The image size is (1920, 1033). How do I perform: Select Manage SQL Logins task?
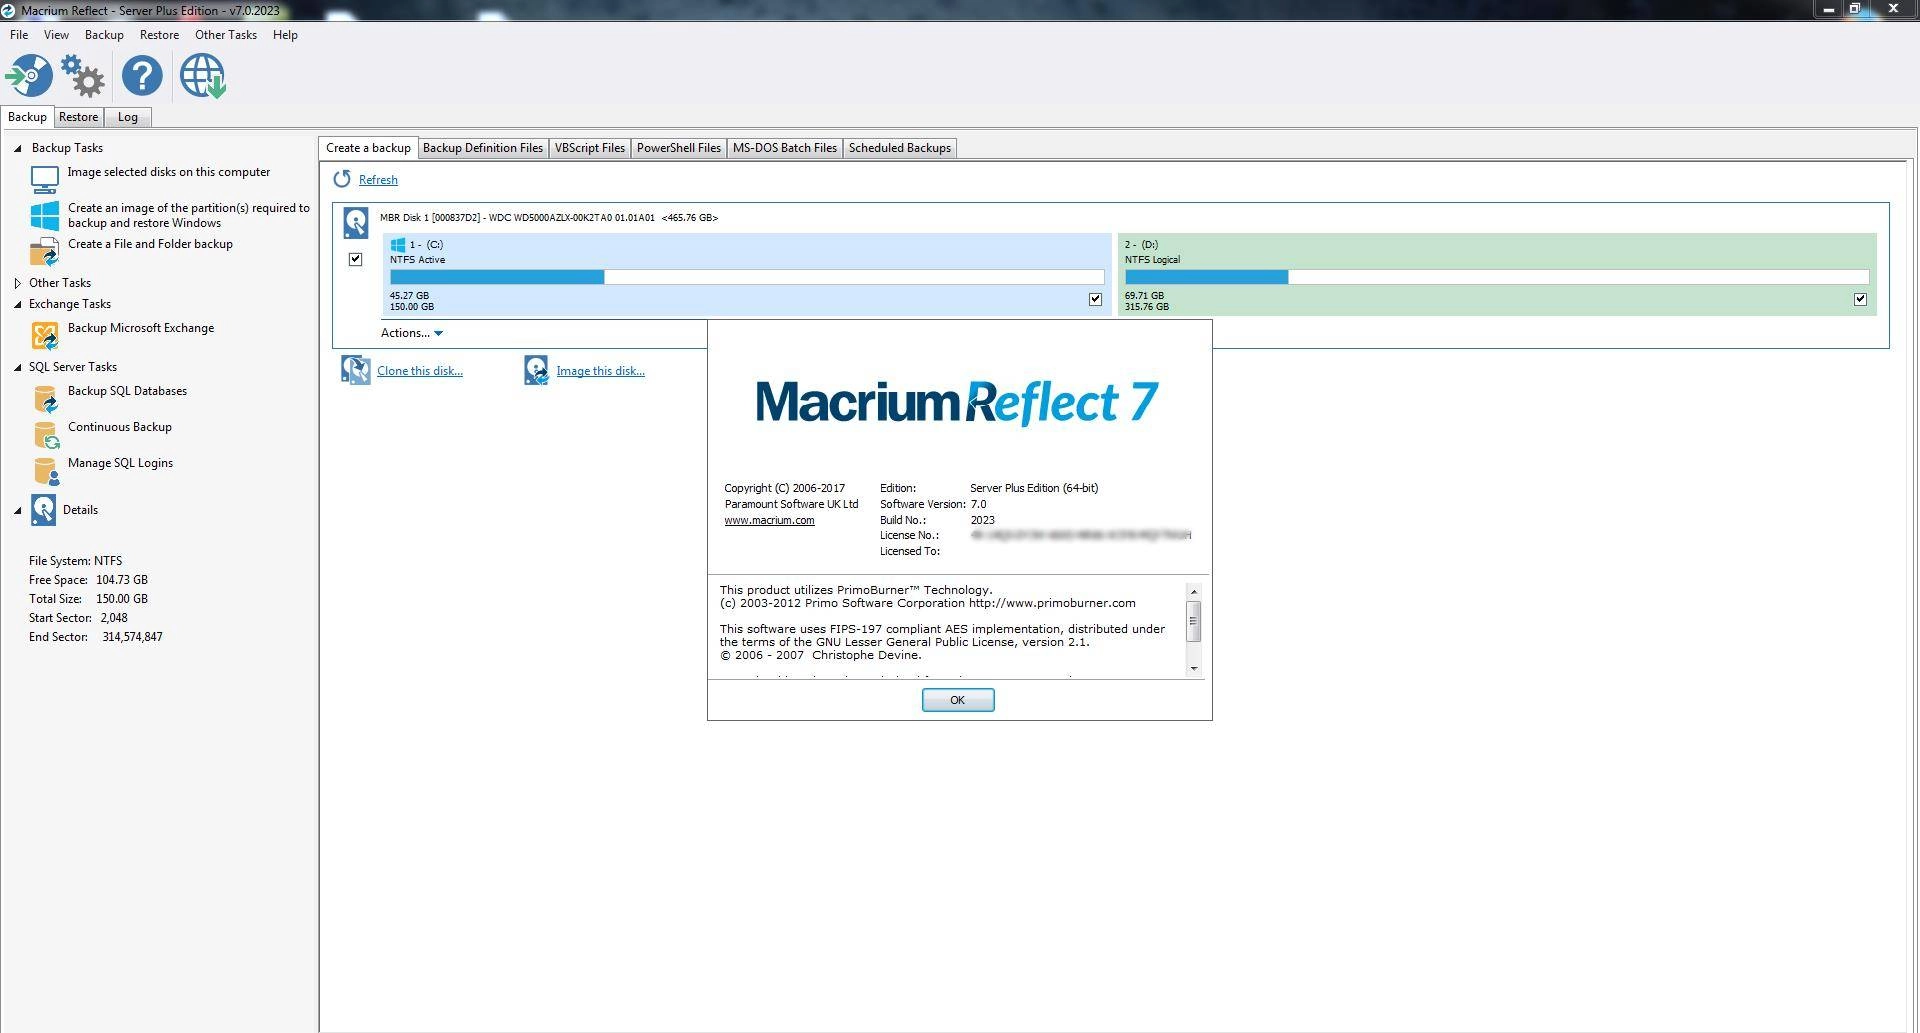click(120, 463)
